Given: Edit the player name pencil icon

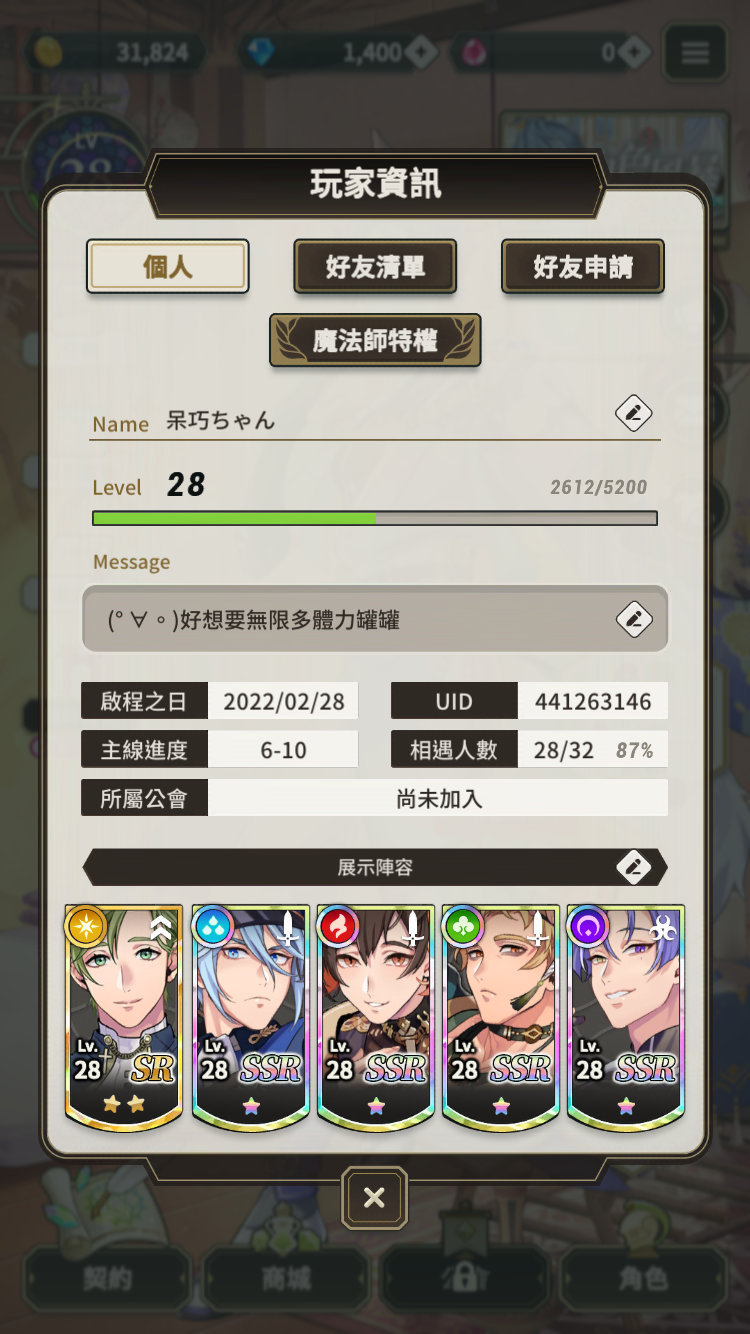Looking at the screenshot, I should pos(633,413).
